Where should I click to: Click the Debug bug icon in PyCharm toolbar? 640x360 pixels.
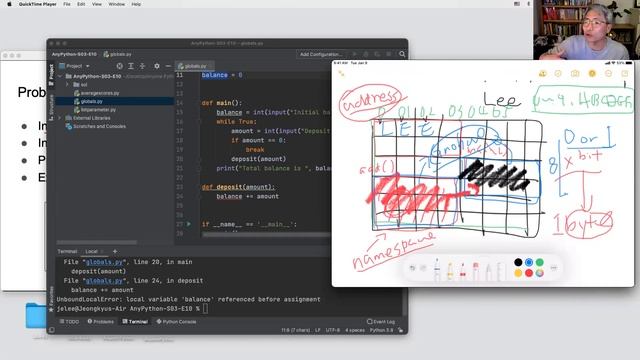(366, 54)
